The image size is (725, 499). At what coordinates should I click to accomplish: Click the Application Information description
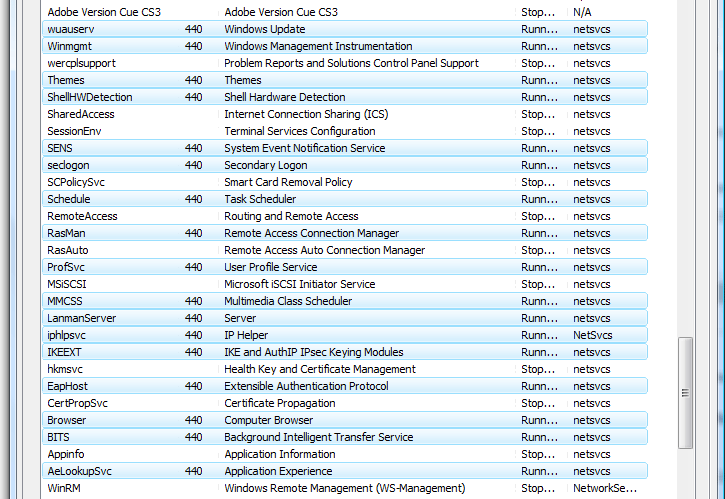[280, 454]
